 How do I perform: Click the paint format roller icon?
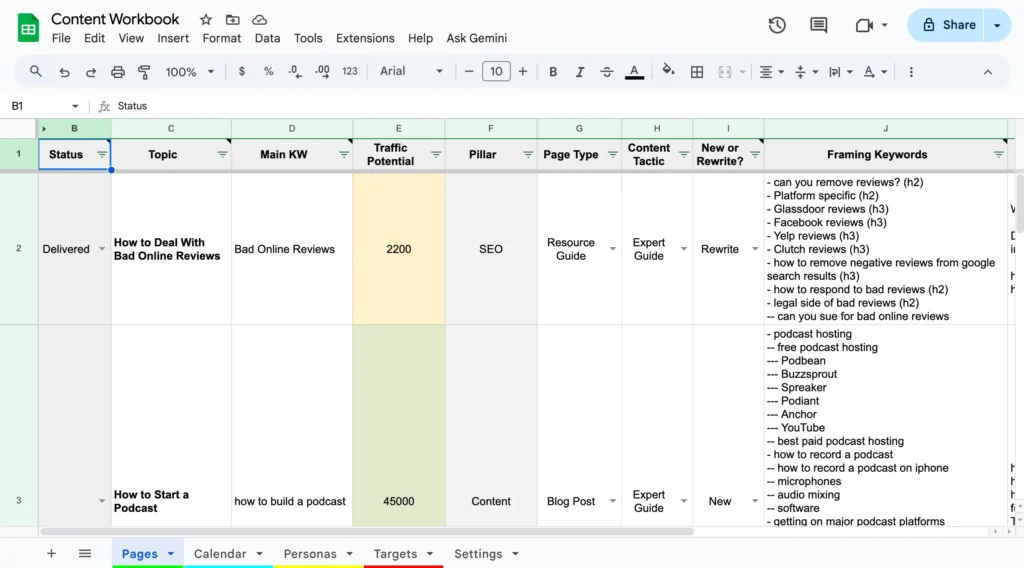[144, 72]
